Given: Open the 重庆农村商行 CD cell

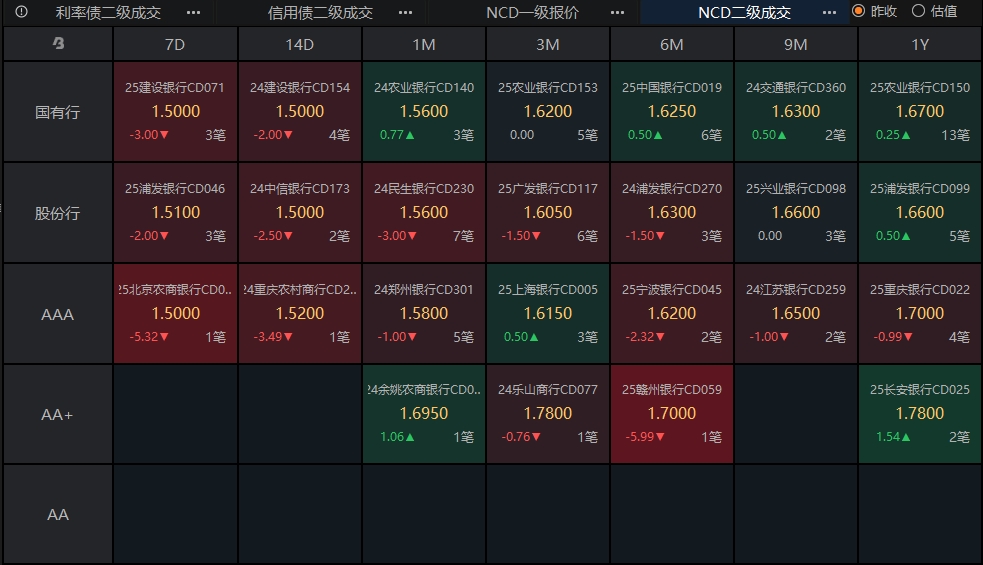Looking at the screenshot, I should [300, 314].
